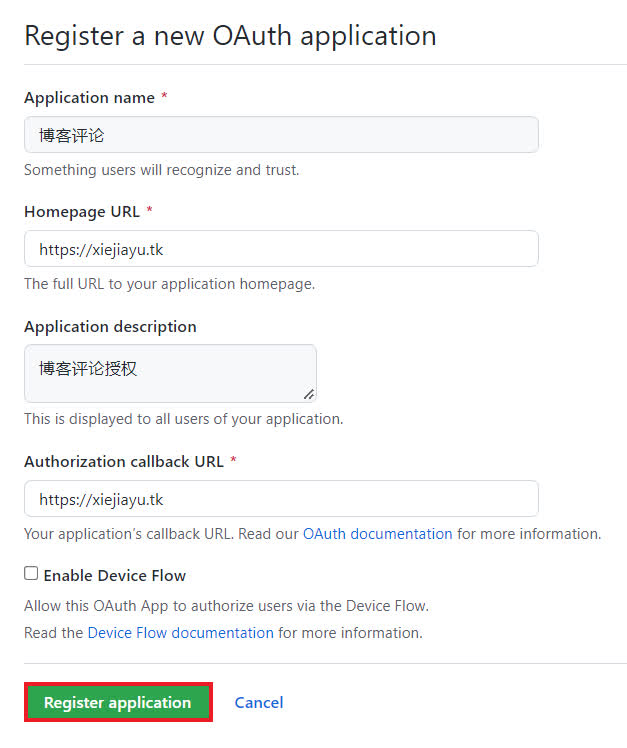Click the "Authorization callback URL" label

[124, 461]
